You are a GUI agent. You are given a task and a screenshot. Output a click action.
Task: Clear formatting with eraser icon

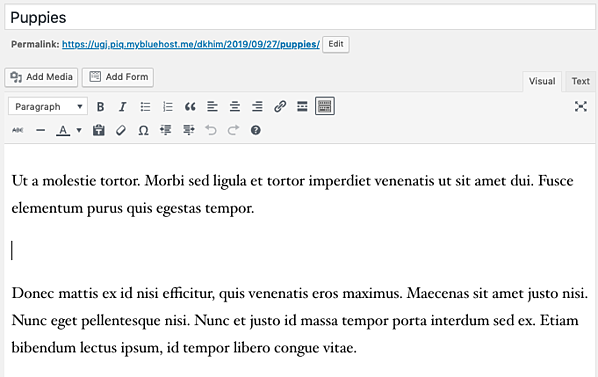tap(121, 130)
